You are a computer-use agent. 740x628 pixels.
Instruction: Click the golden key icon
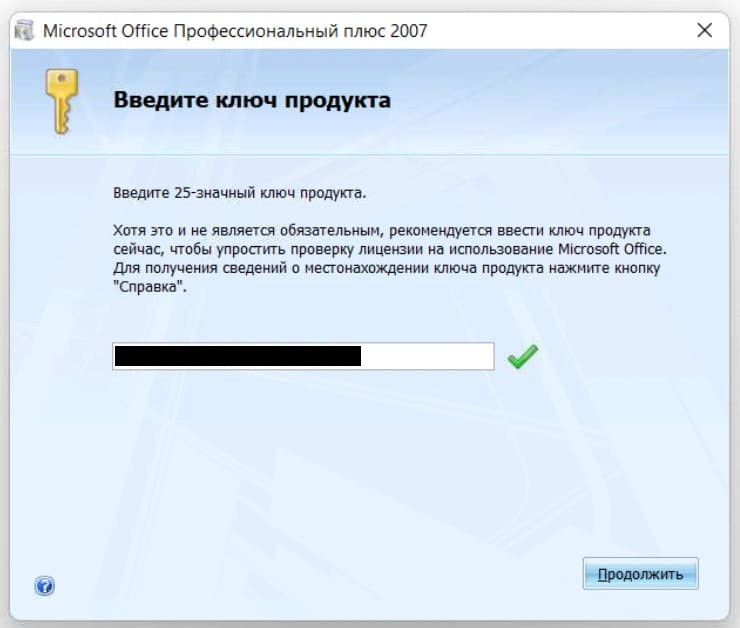(61, 101)
